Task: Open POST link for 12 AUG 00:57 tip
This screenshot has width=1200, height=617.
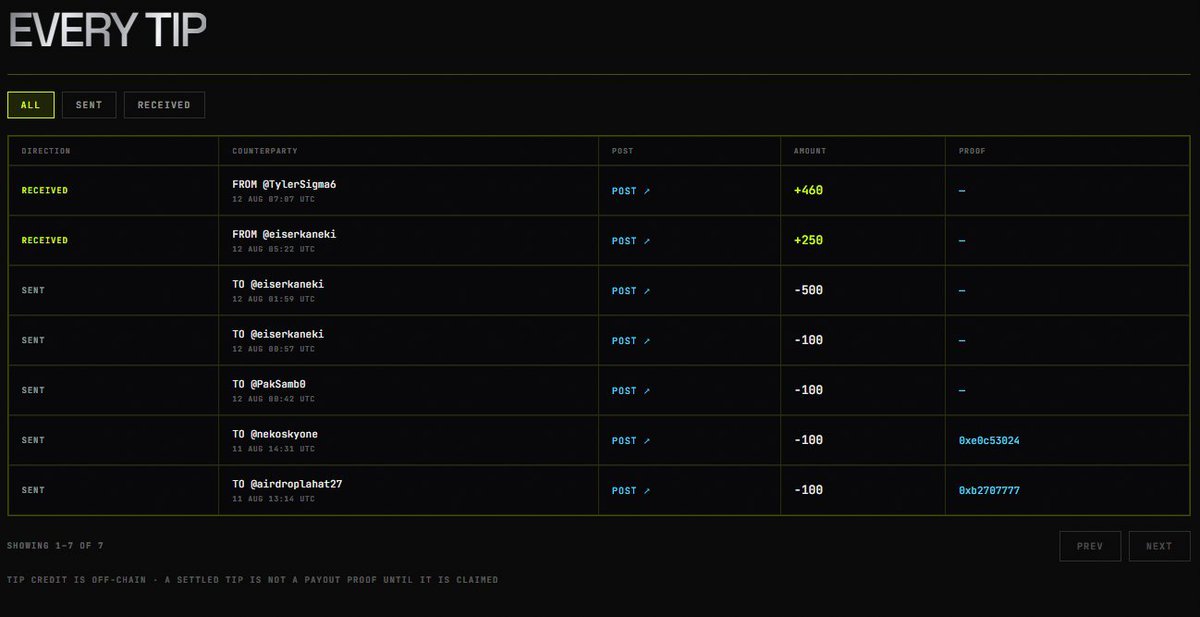Action: pyautogui.click(x=631, y=340)
